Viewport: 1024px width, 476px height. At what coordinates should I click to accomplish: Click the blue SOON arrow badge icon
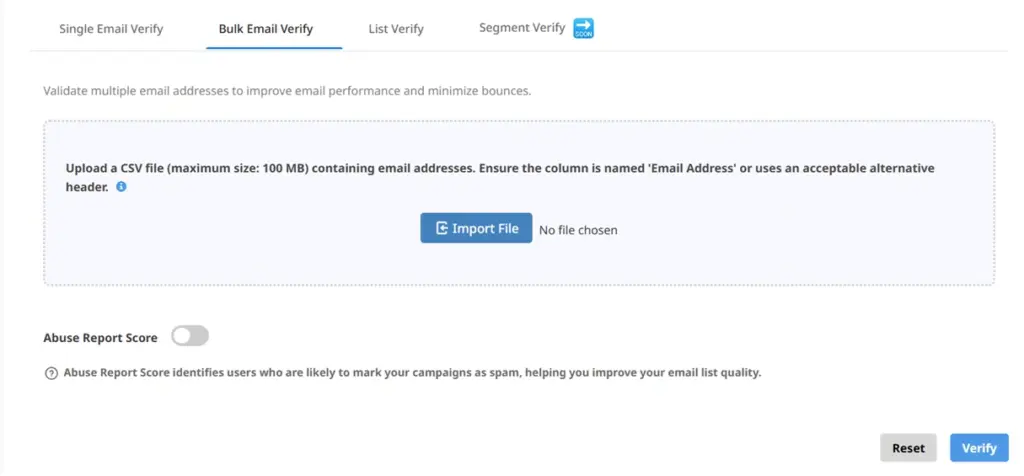click(583, 28)
